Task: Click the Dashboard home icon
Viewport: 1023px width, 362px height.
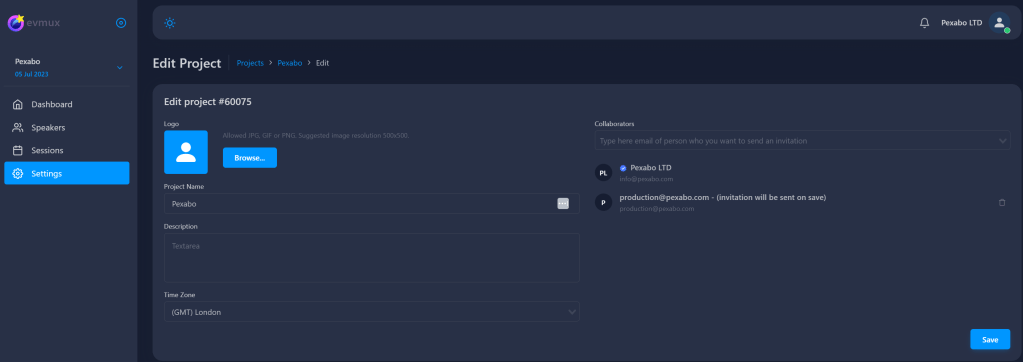Action: (18, 104)
